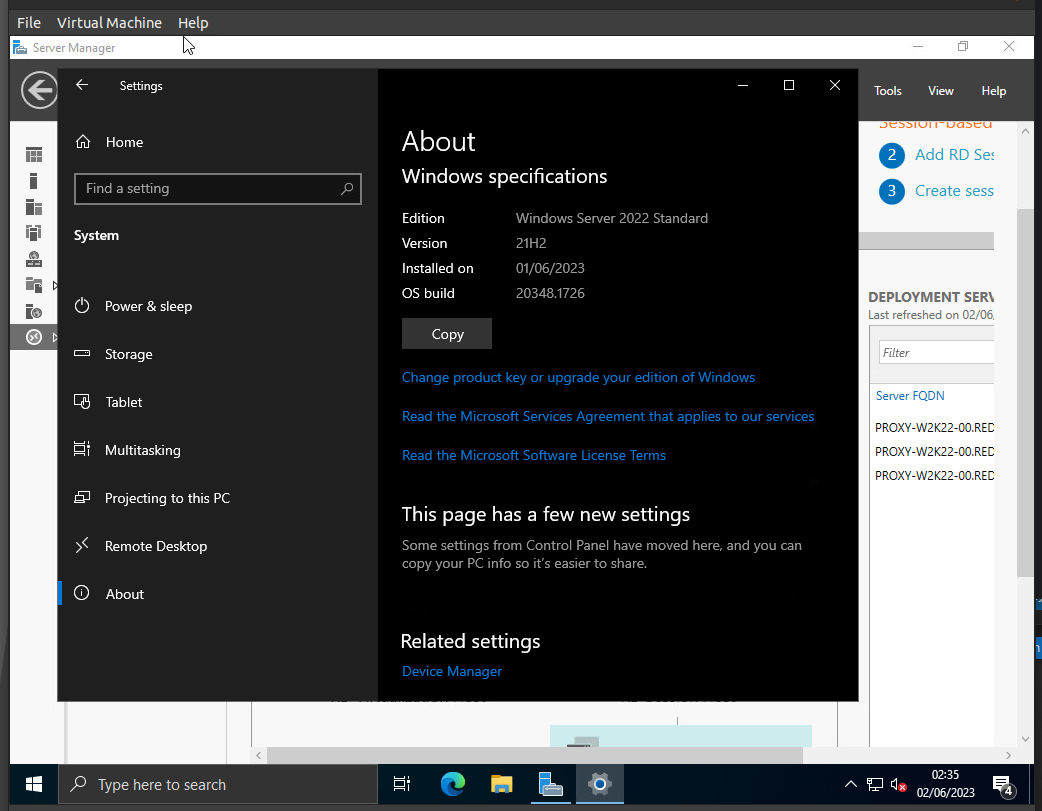
Task: Open clock showing 02:35 on taskbar
Action: point(945,784)
